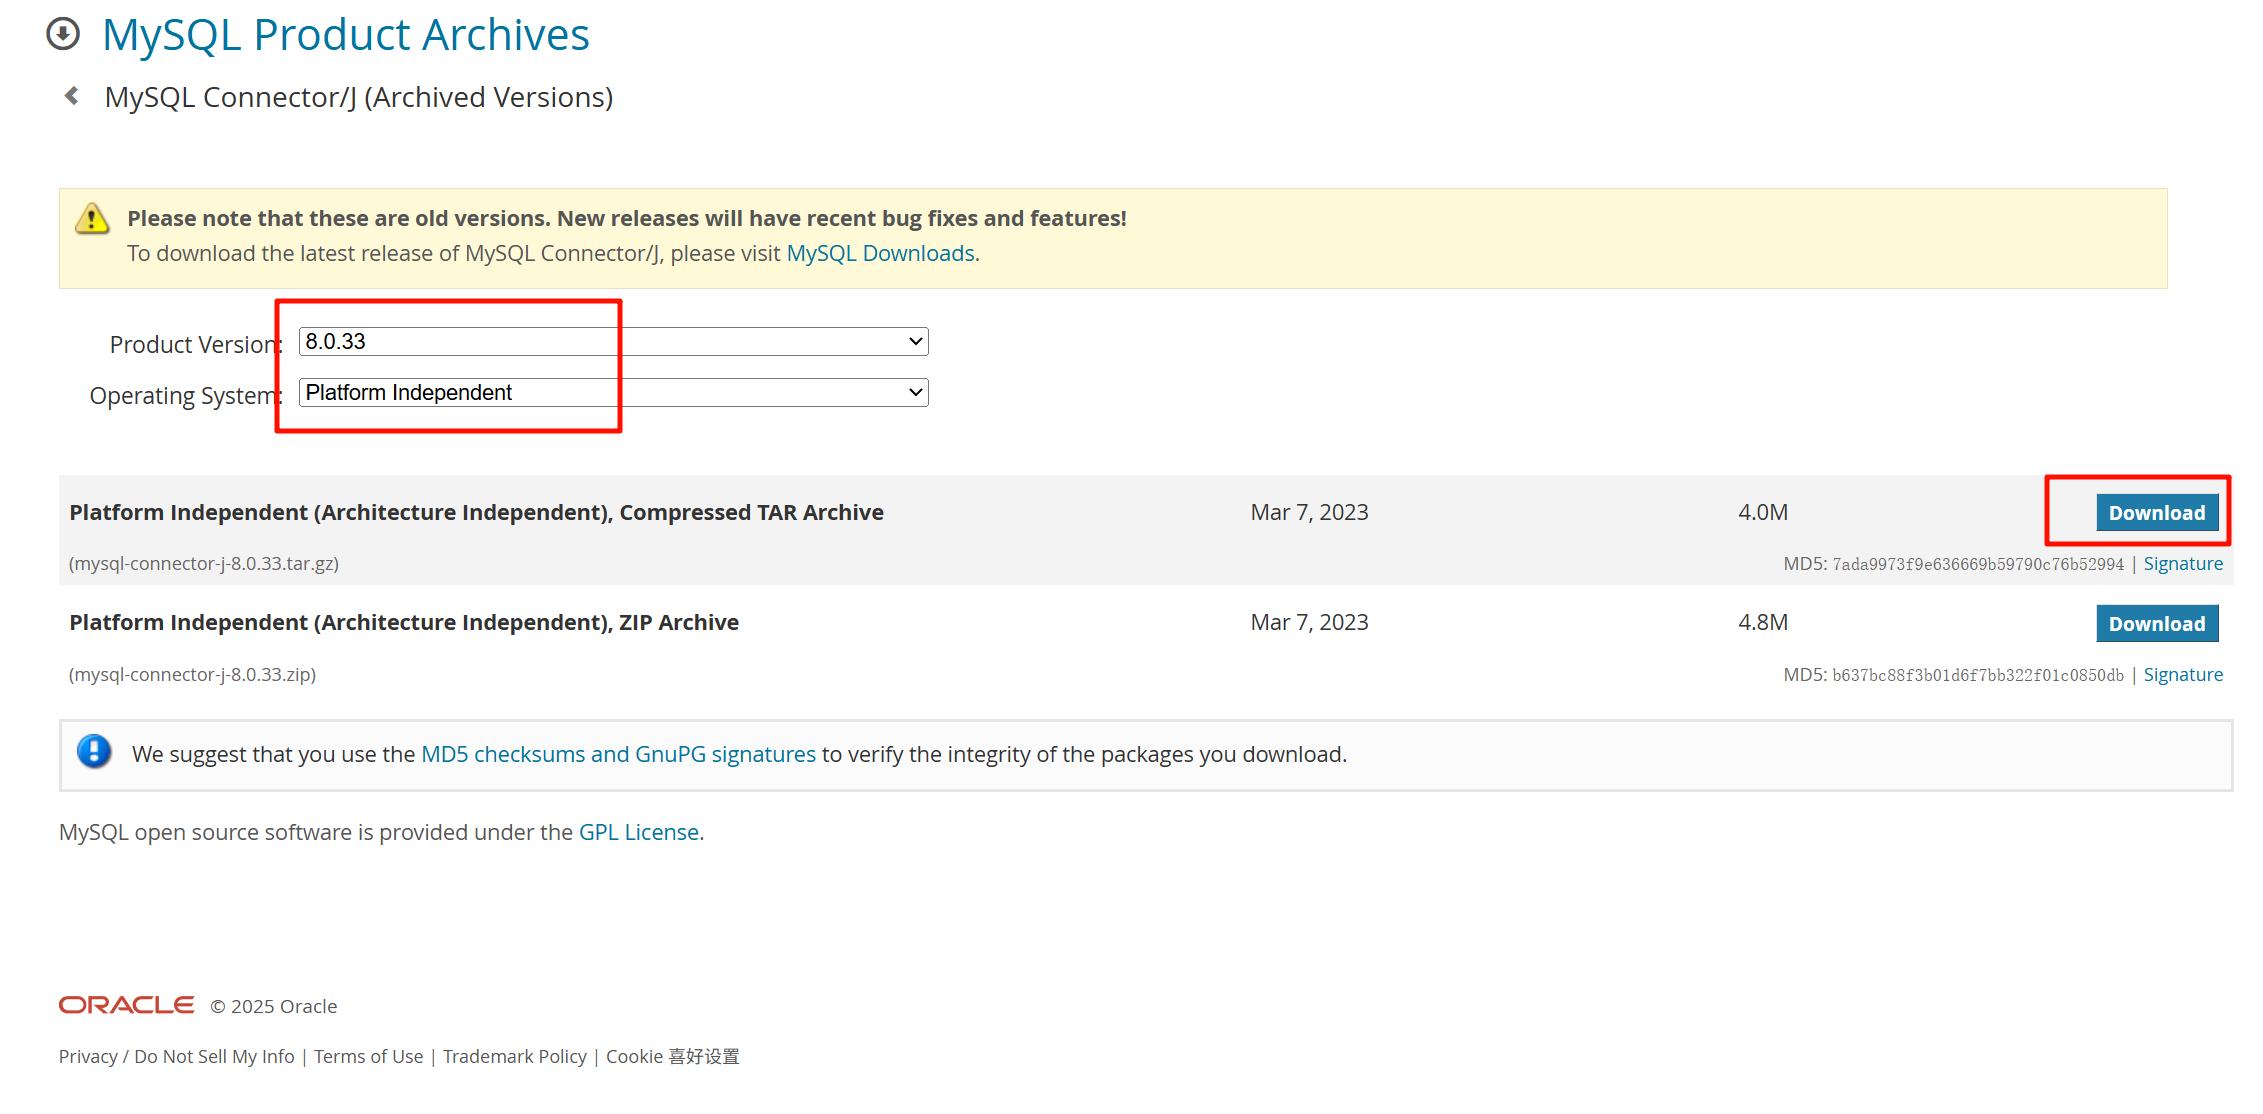Click the Oracle logo in footer
This screenshot has height=1114, width=2263.
(127, 1005)
